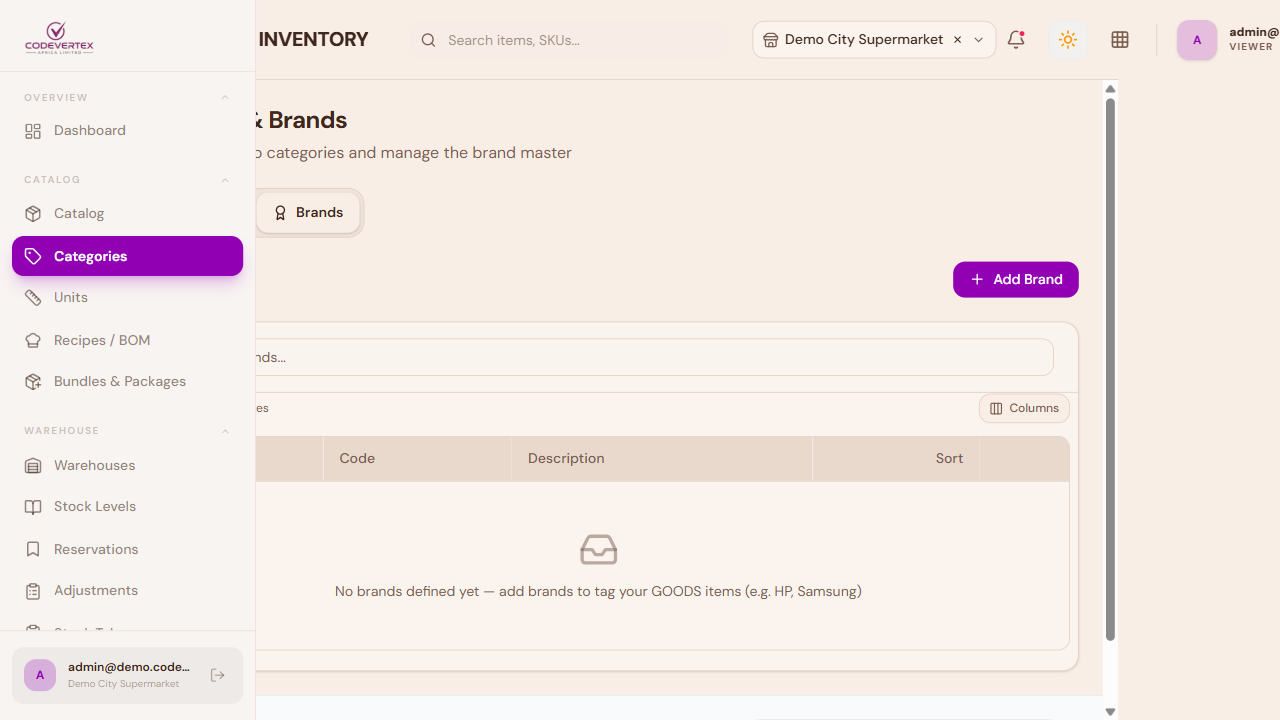Click the CodeVertex logo
The width and height of the screenshot is (1280, 720).
click(59, 38)
